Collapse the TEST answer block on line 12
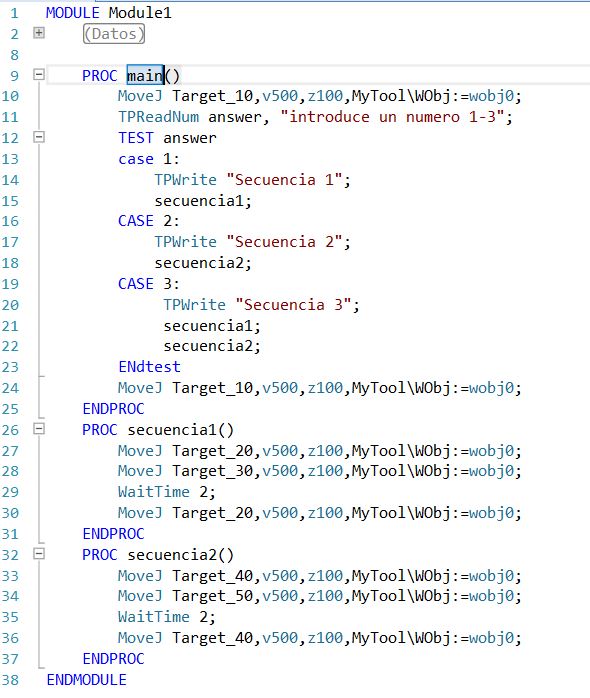590x698 pixels. coord(39,137)
